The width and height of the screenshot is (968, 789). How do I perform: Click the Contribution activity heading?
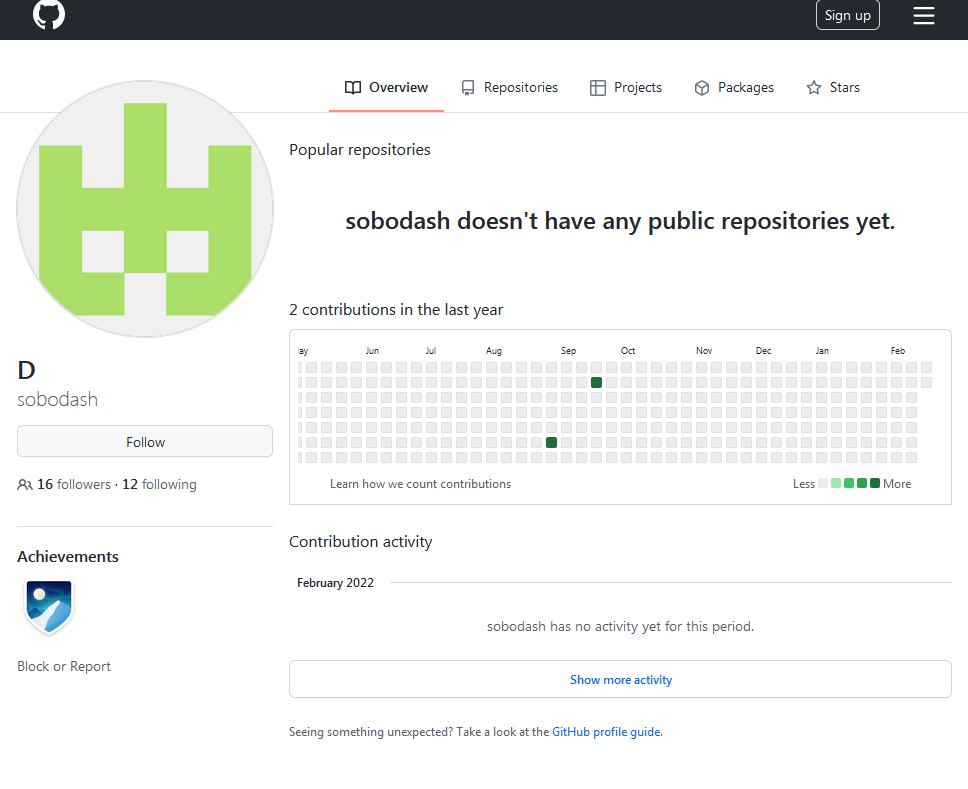[x=361, y=541]
